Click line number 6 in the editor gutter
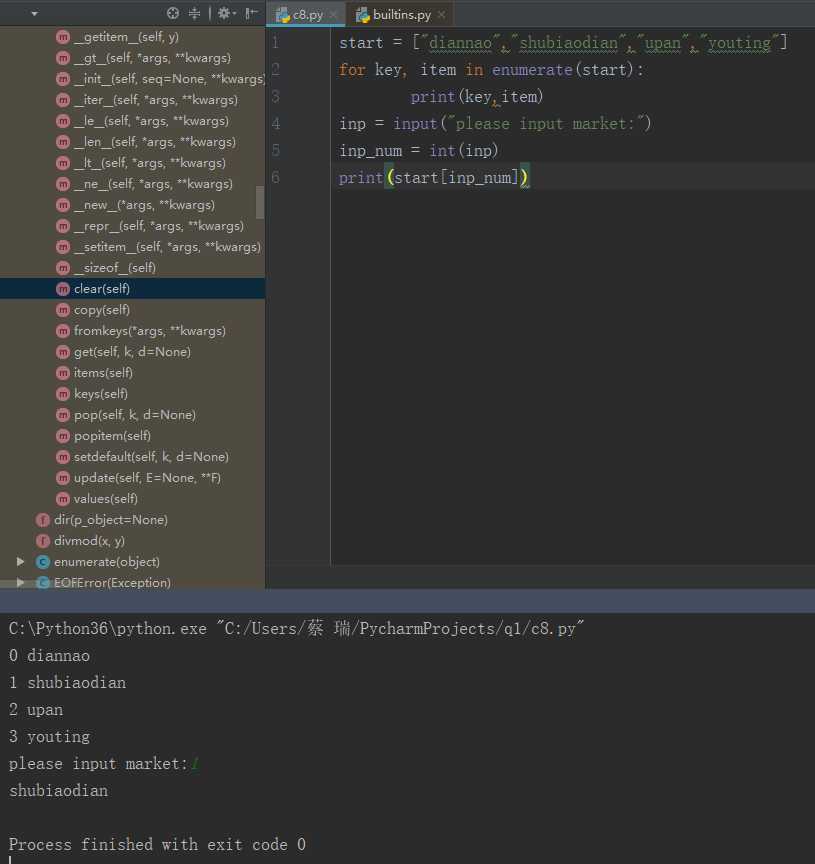Screen dimensions: 815x864 (x=276, y=177)
